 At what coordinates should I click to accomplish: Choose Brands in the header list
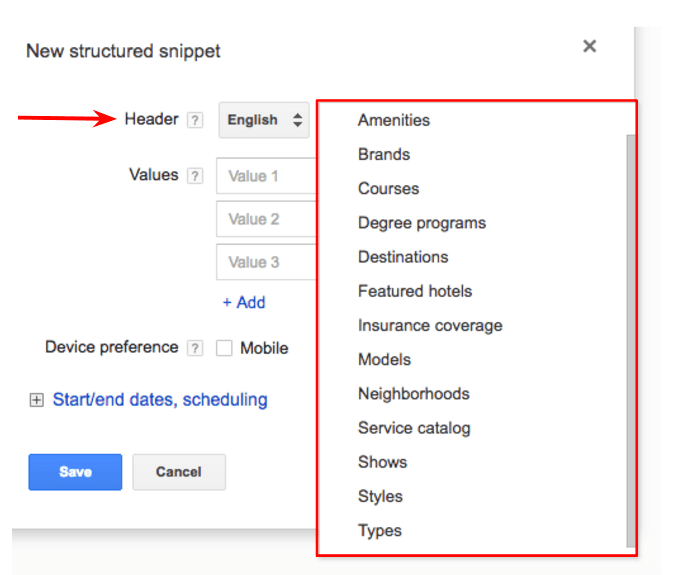click(384, 154)
